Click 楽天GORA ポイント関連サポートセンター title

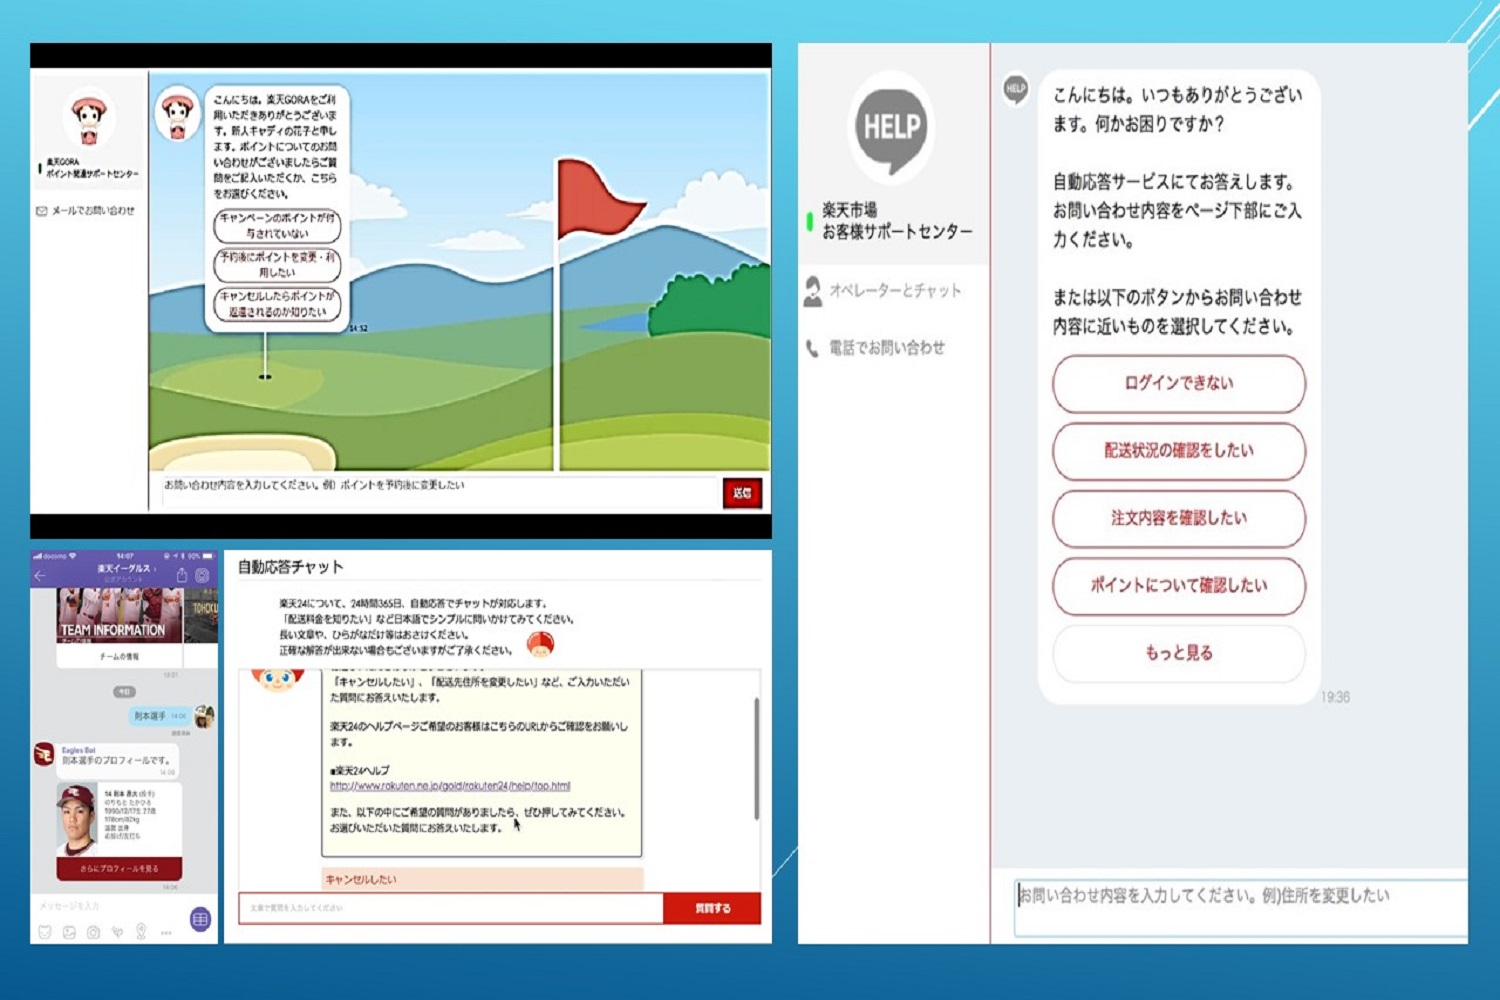click(92, 168)
